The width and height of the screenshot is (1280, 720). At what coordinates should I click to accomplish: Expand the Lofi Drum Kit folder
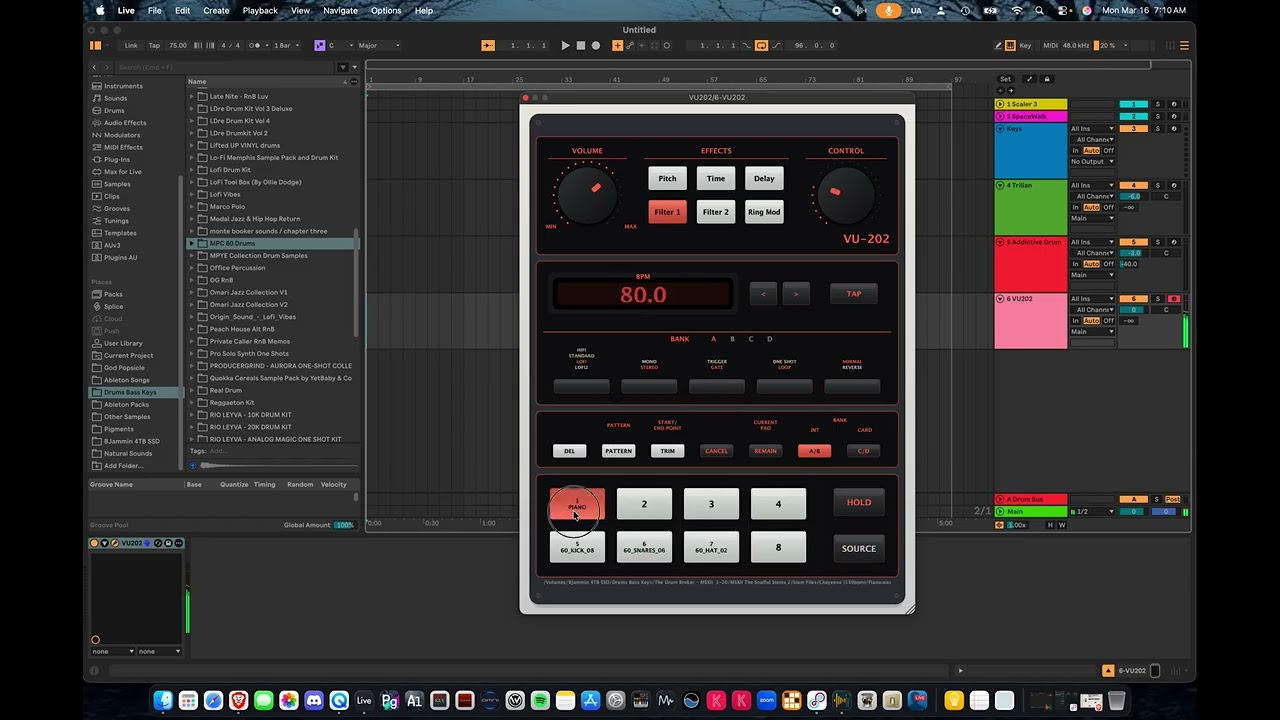[x=192, y=170]
